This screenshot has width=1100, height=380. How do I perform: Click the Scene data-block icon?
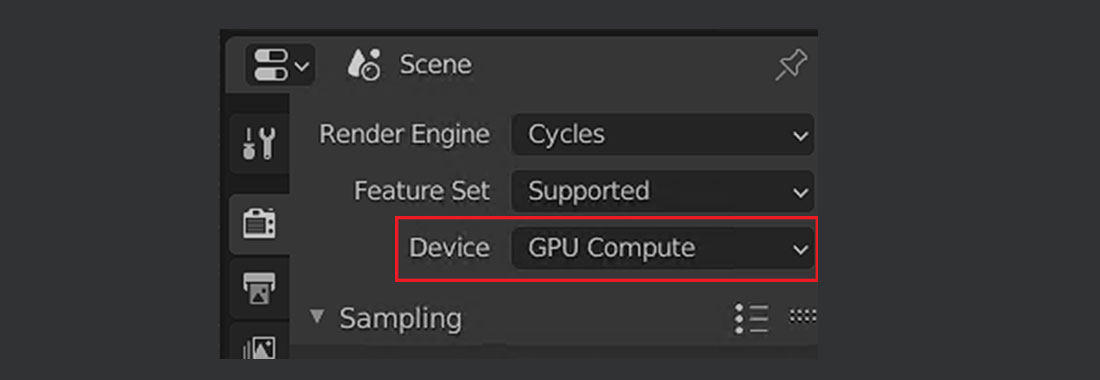tap(364, 65)
